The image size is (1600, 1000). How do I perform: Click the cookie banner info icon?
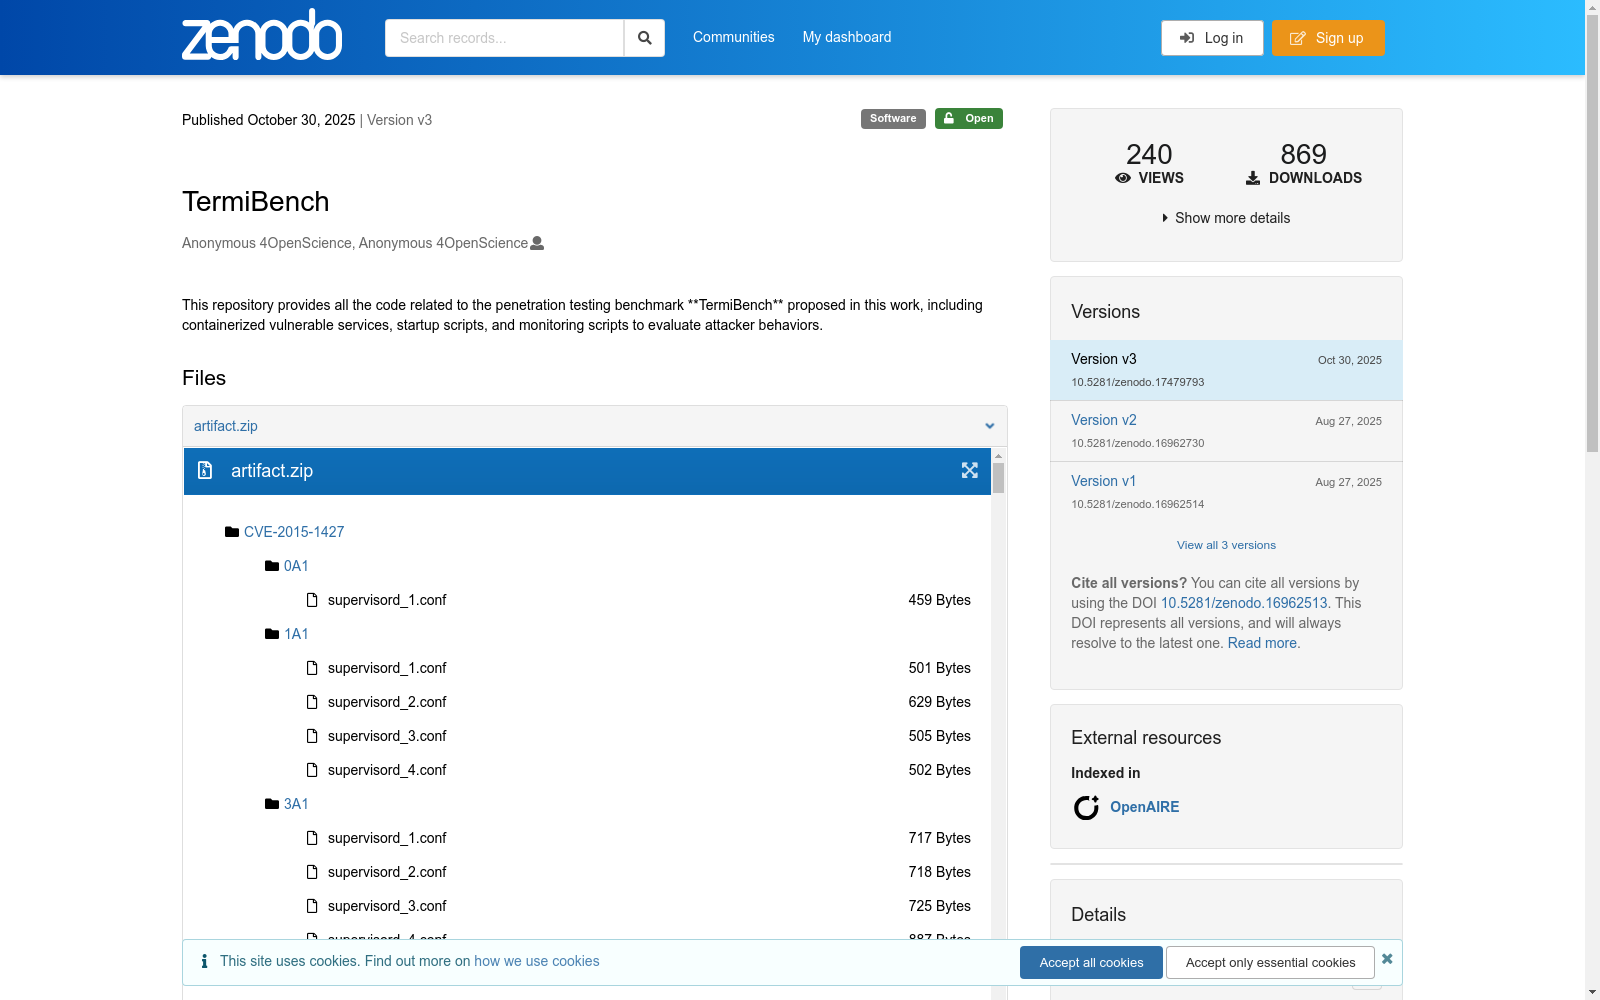click(x=204, y=961)
